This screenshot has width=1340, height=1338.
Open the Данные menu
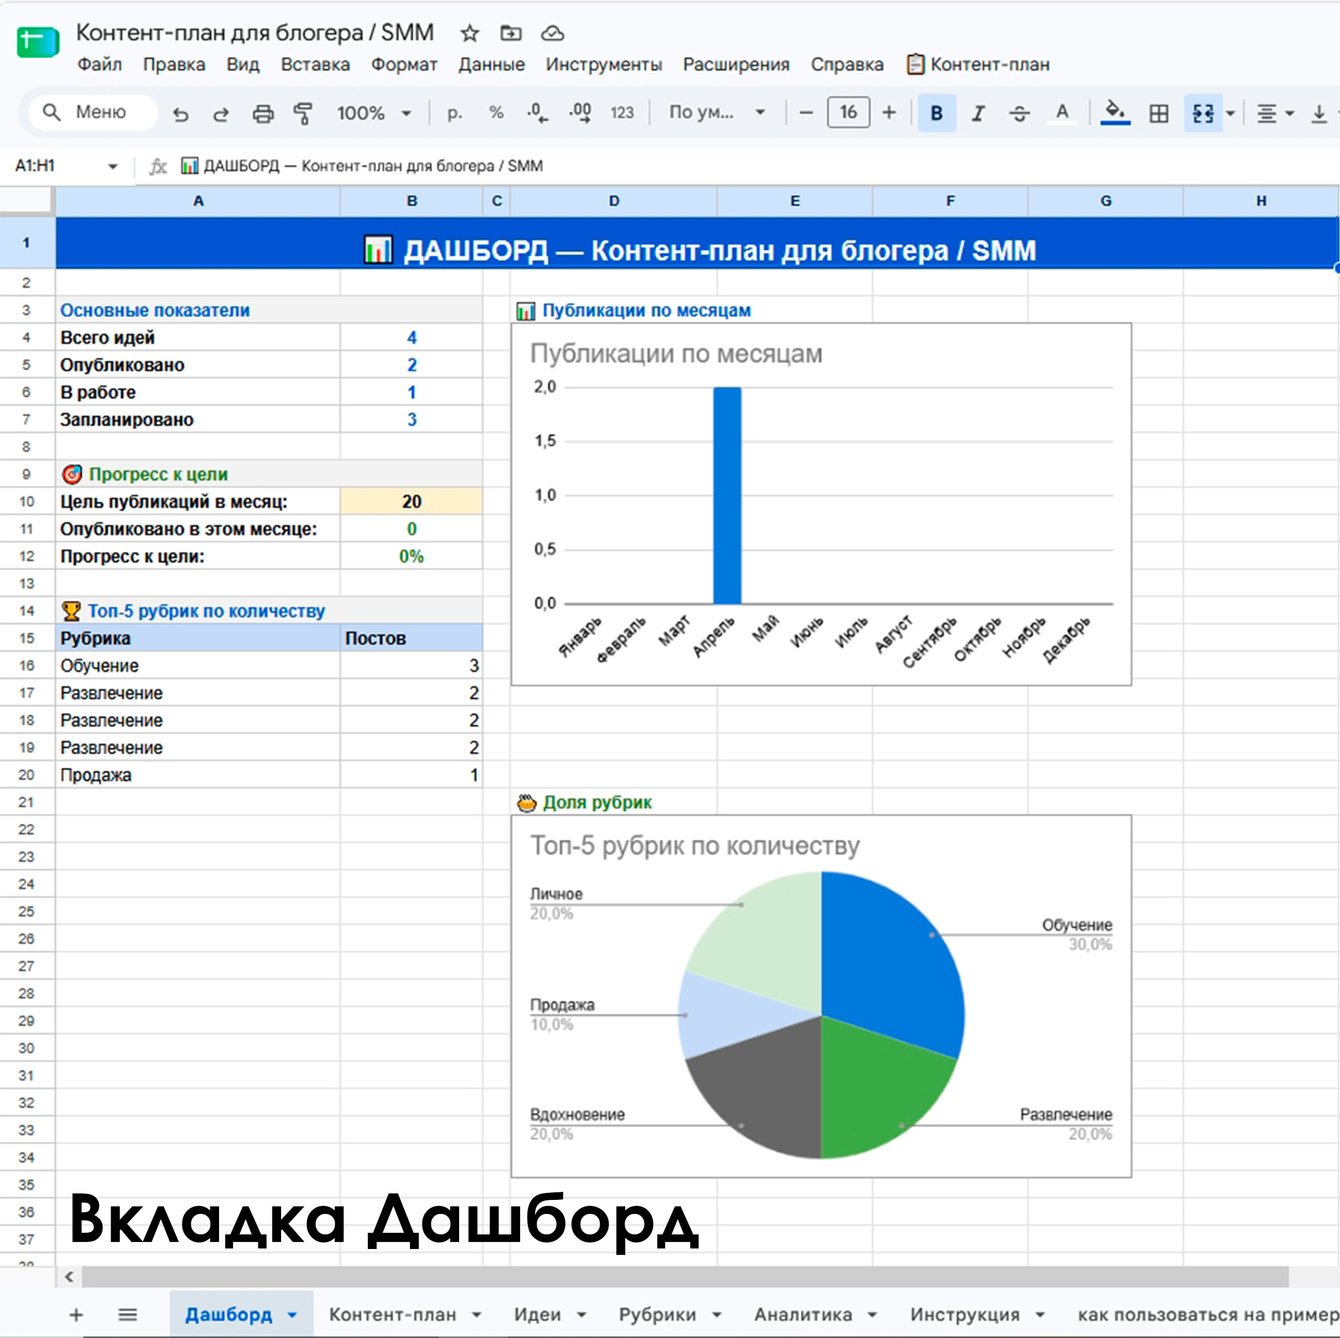[491, 65]
